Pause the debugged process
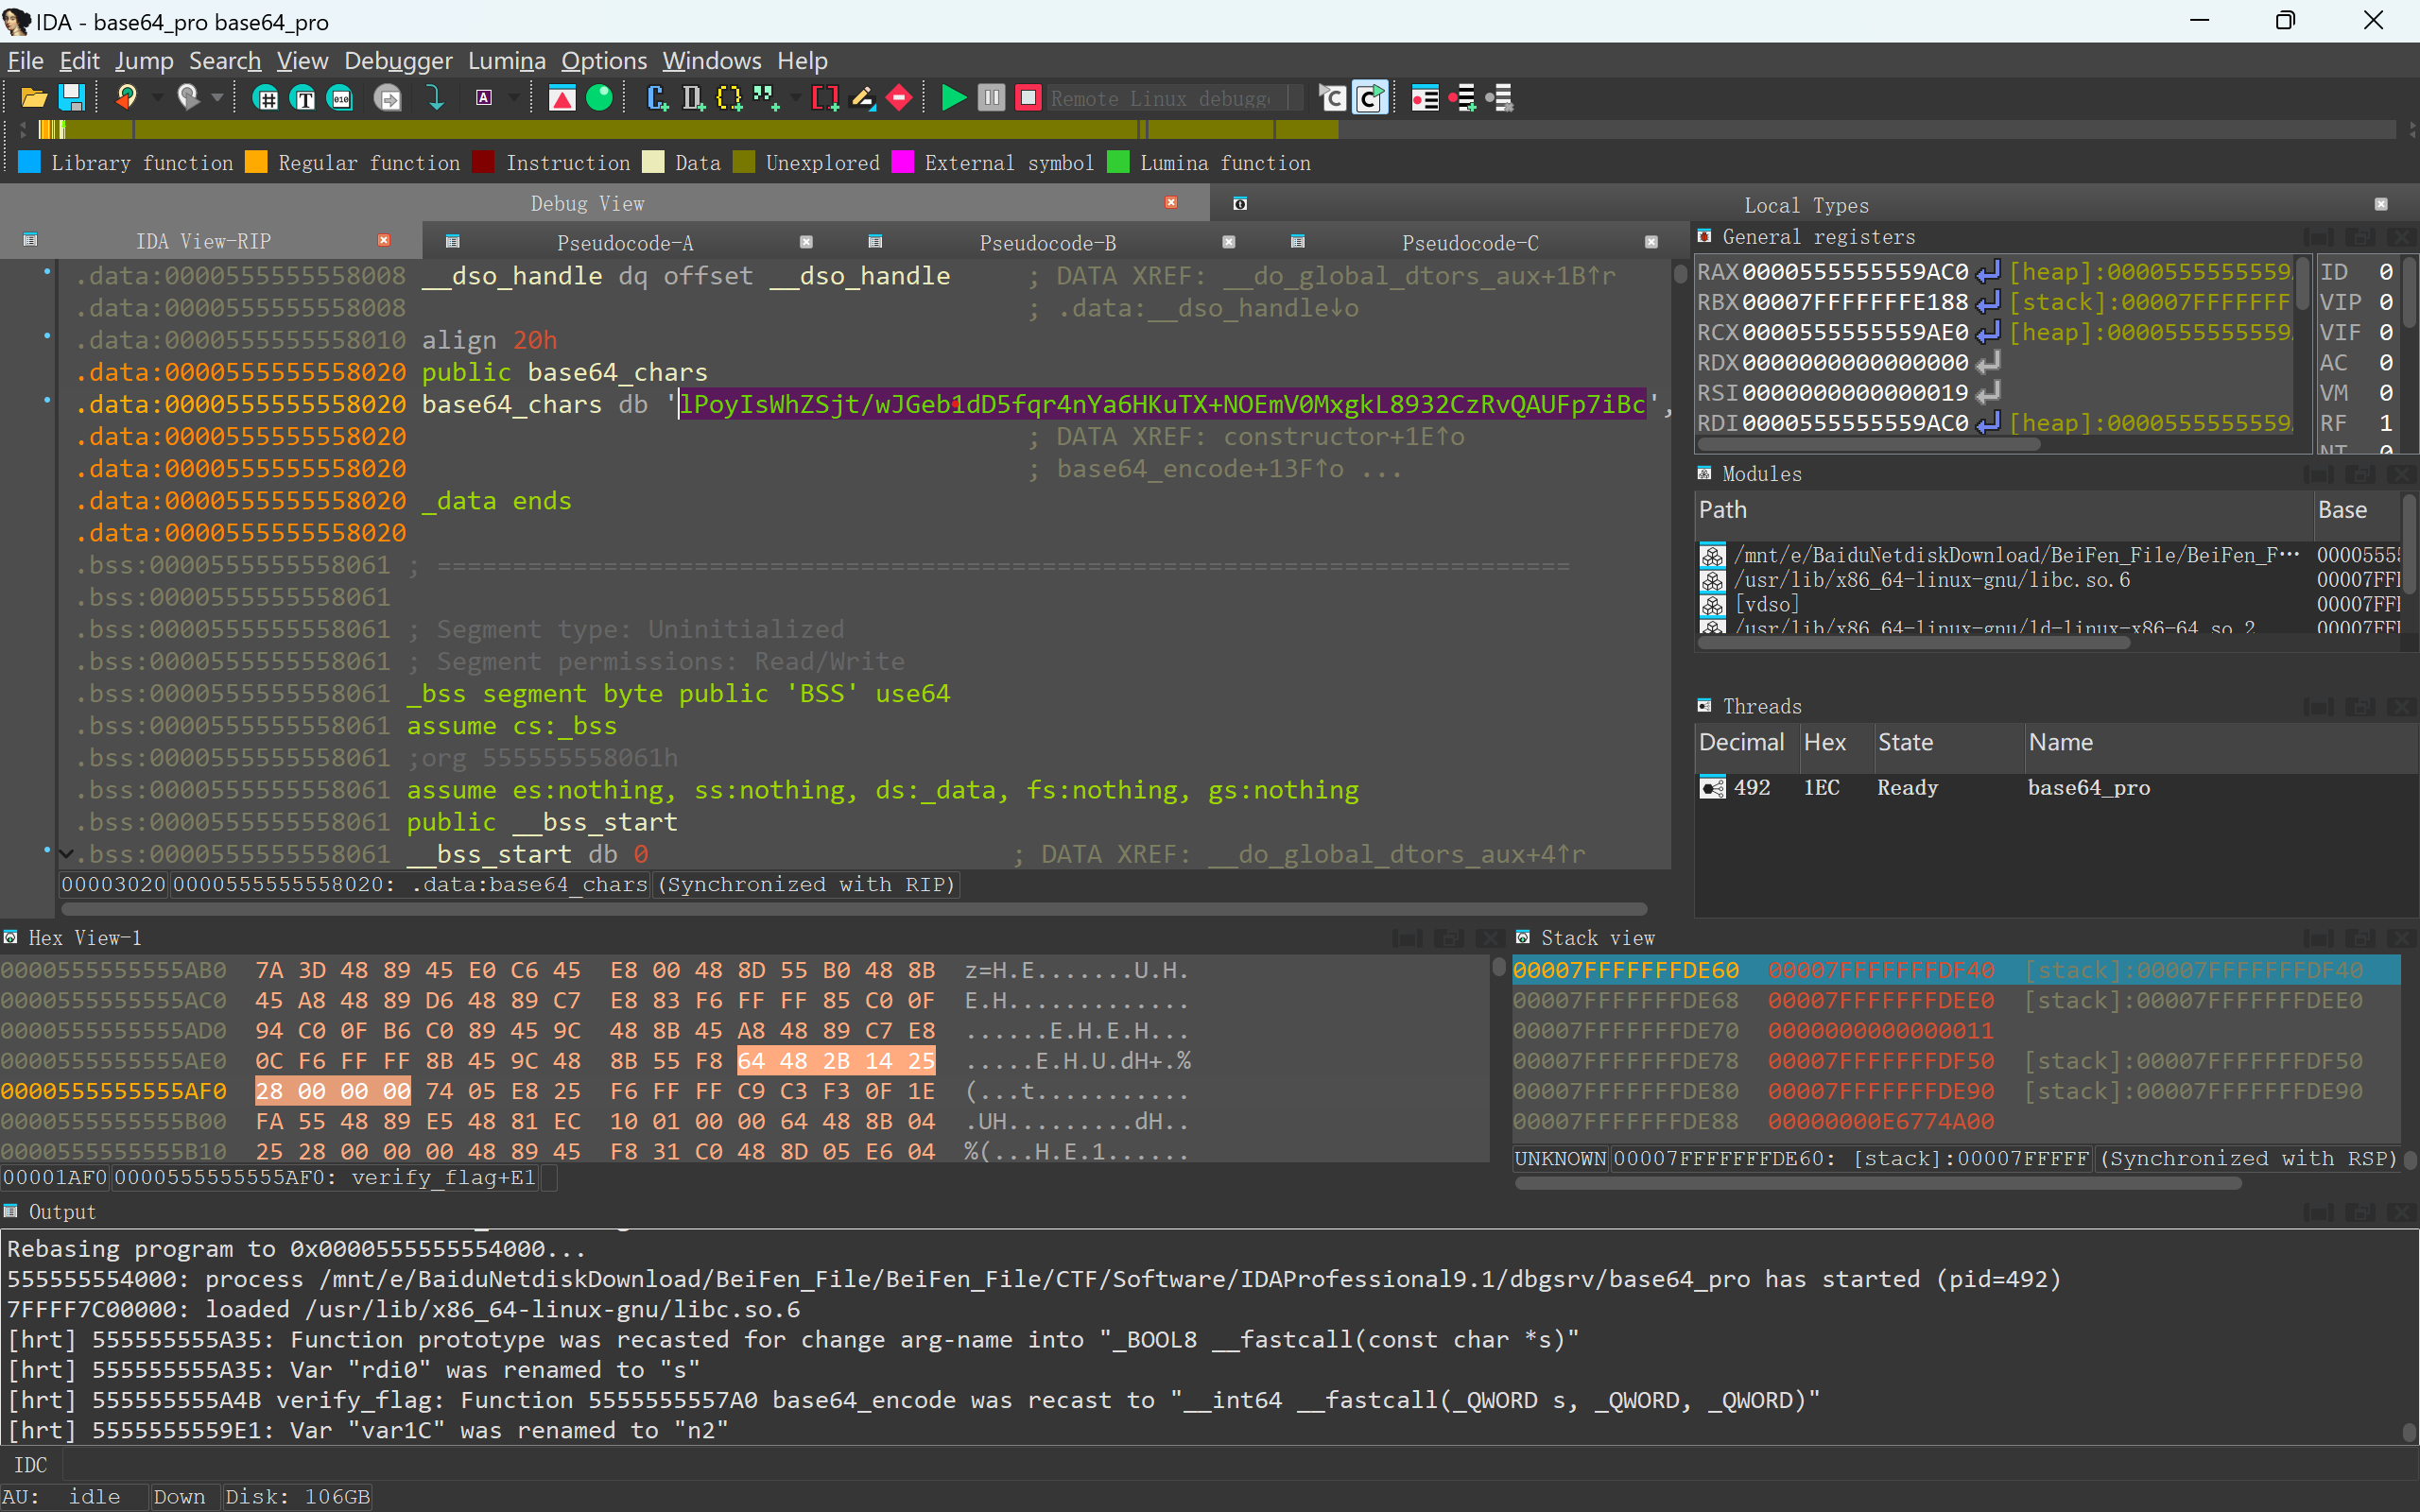The width and height of the screenshot is (2420, 1512). [991, 98]
